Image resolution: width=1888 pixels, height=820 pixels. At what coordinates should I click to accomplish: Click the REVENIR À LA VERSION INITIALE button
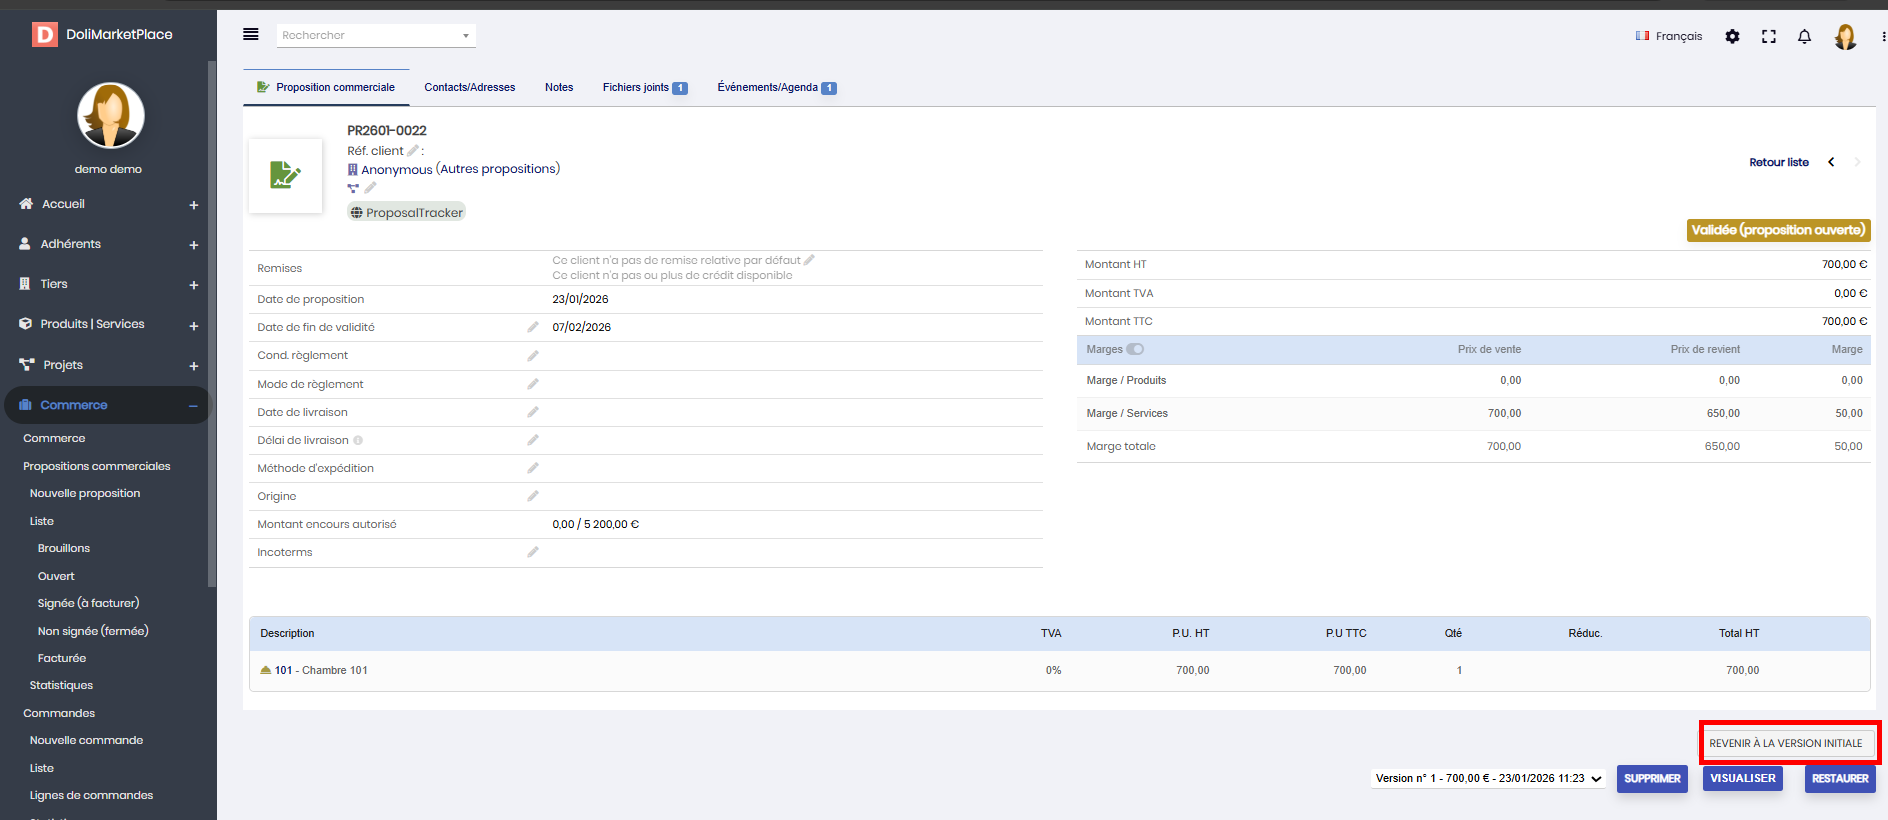(1786, 743)
